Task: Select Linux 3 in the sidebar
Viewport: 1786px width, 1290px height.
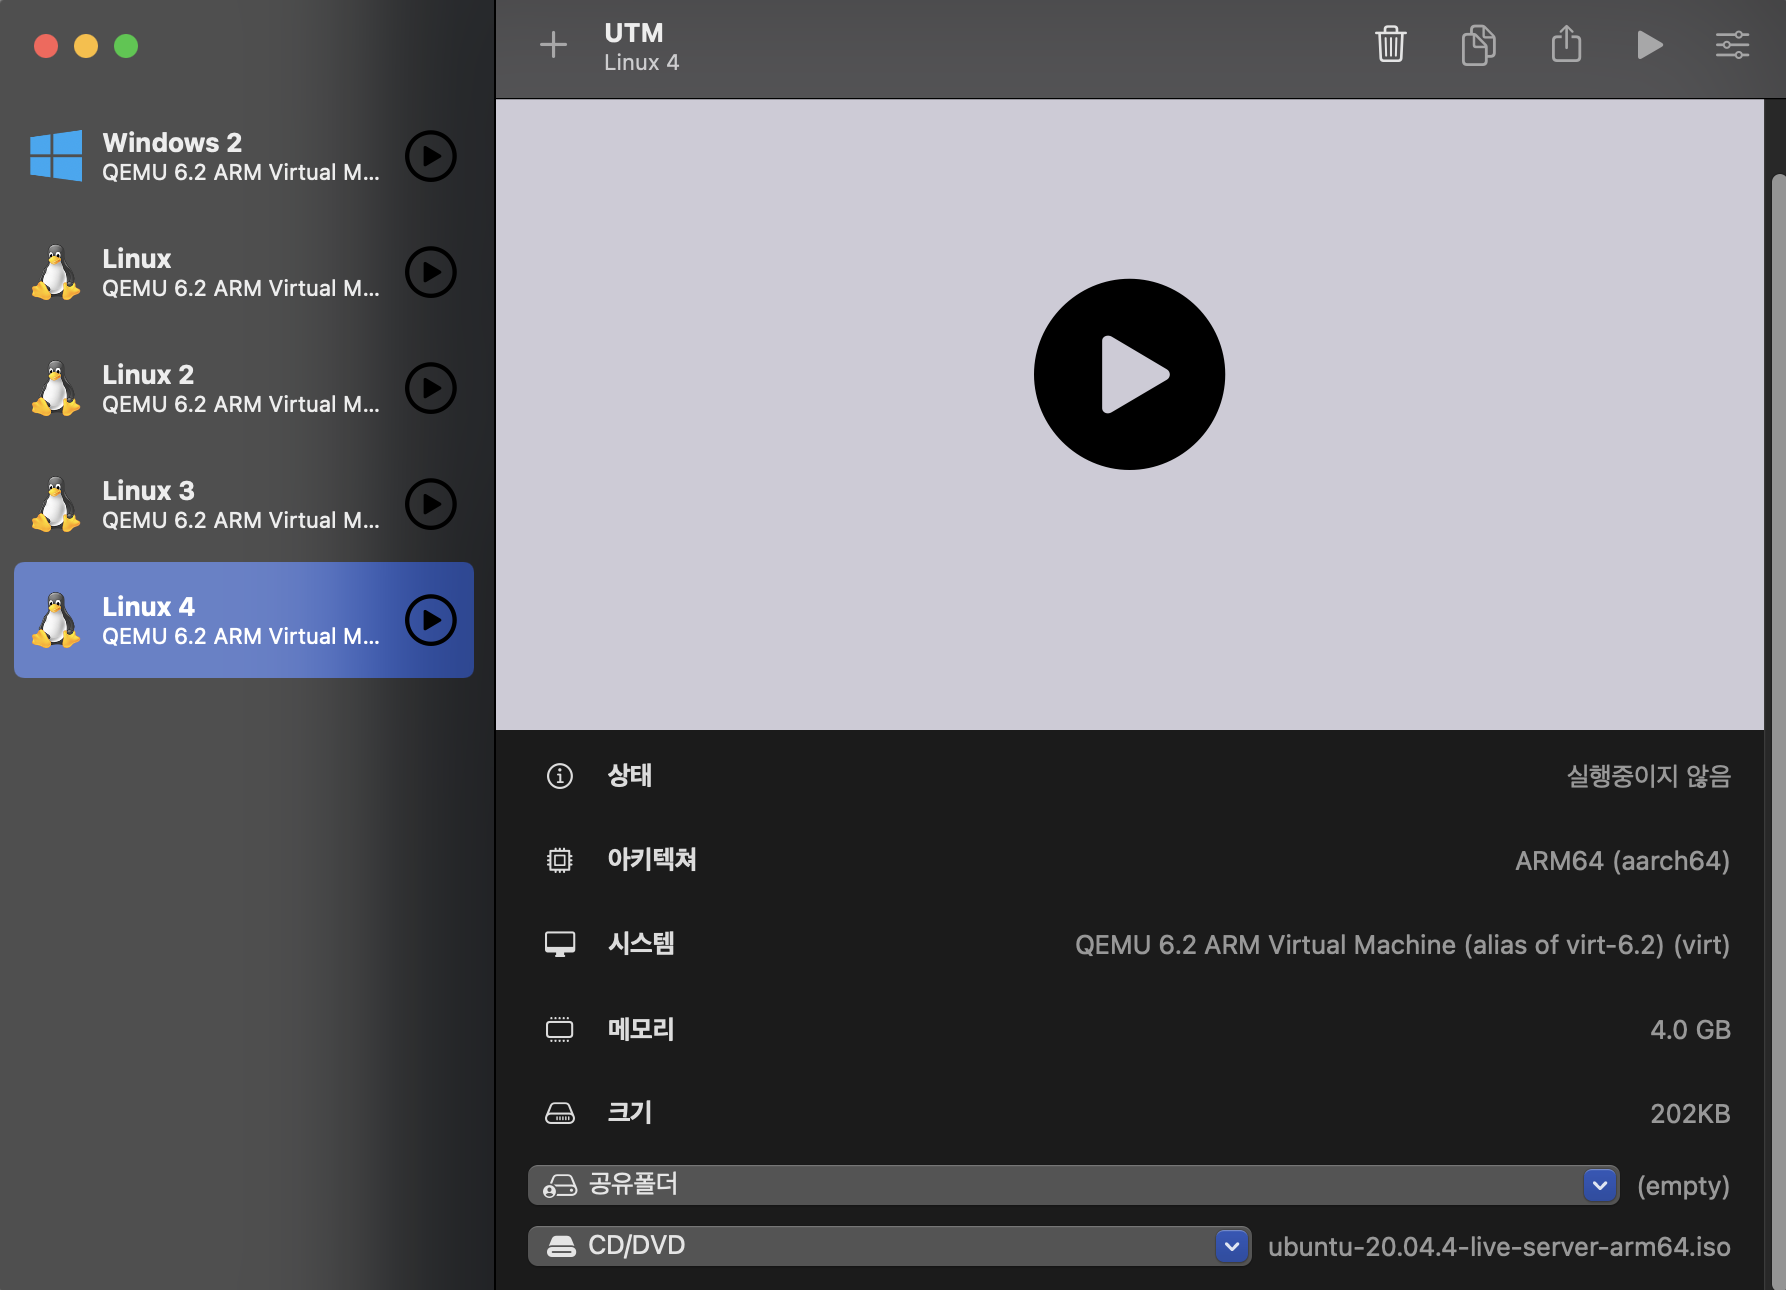Action: point(244,504)
